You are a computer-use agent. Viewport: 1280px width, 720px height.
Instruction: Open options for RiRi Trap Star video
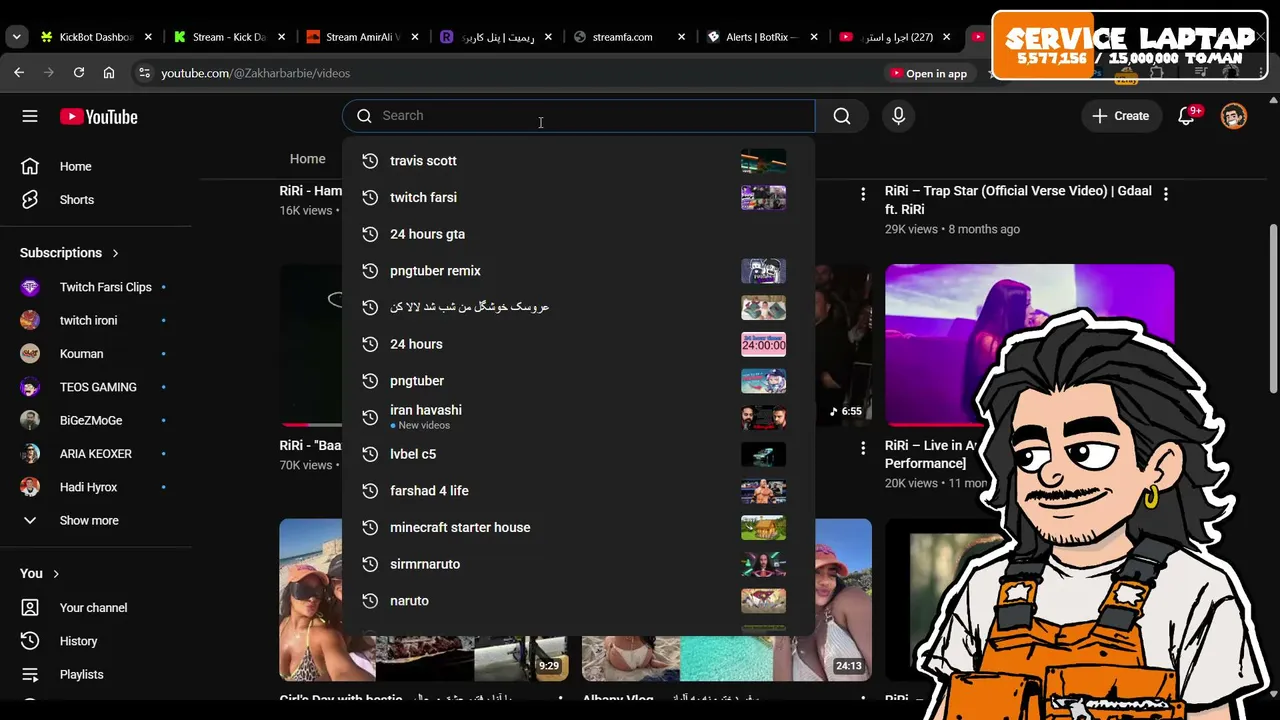click(1165, 193)
